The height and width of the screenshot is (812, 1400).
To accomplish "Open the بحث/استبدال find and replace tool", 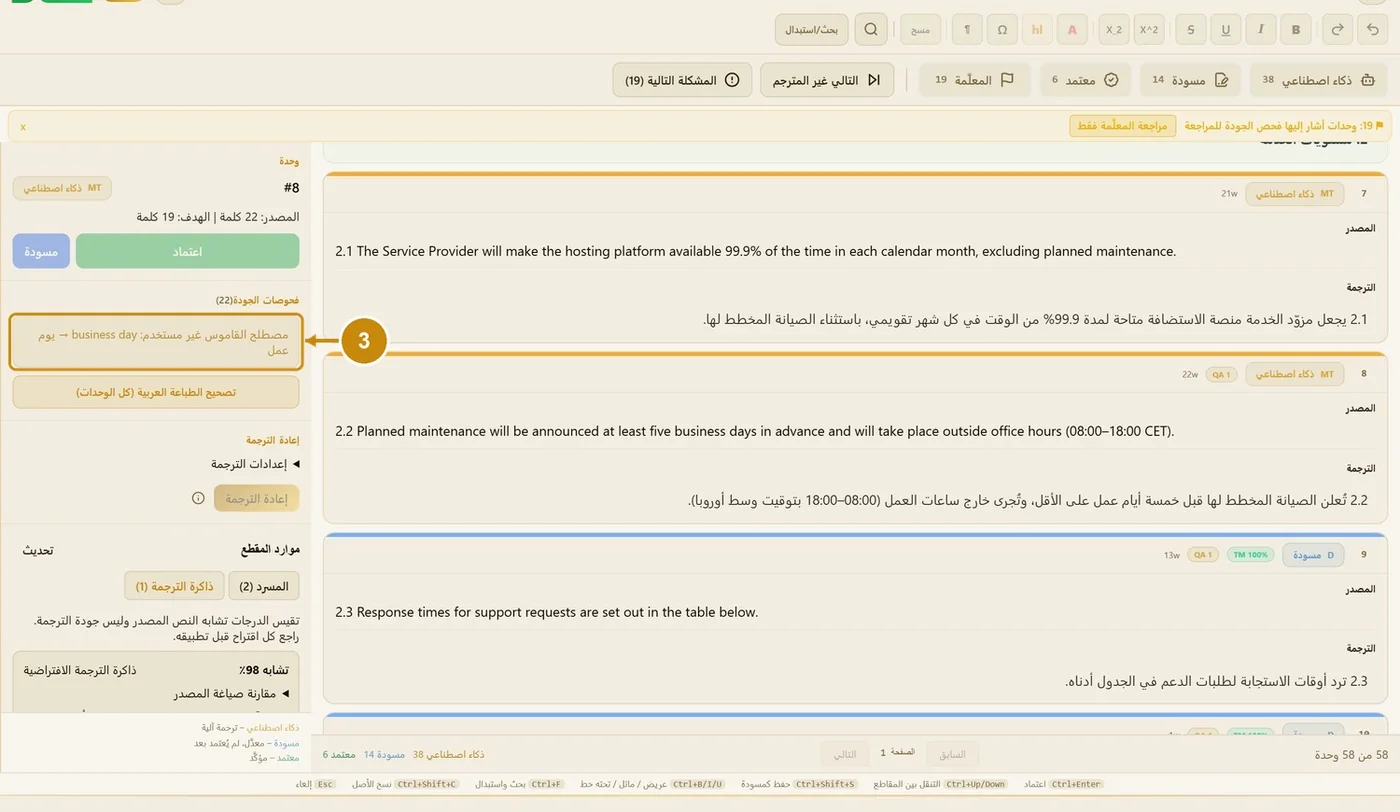I will (812, 30).
